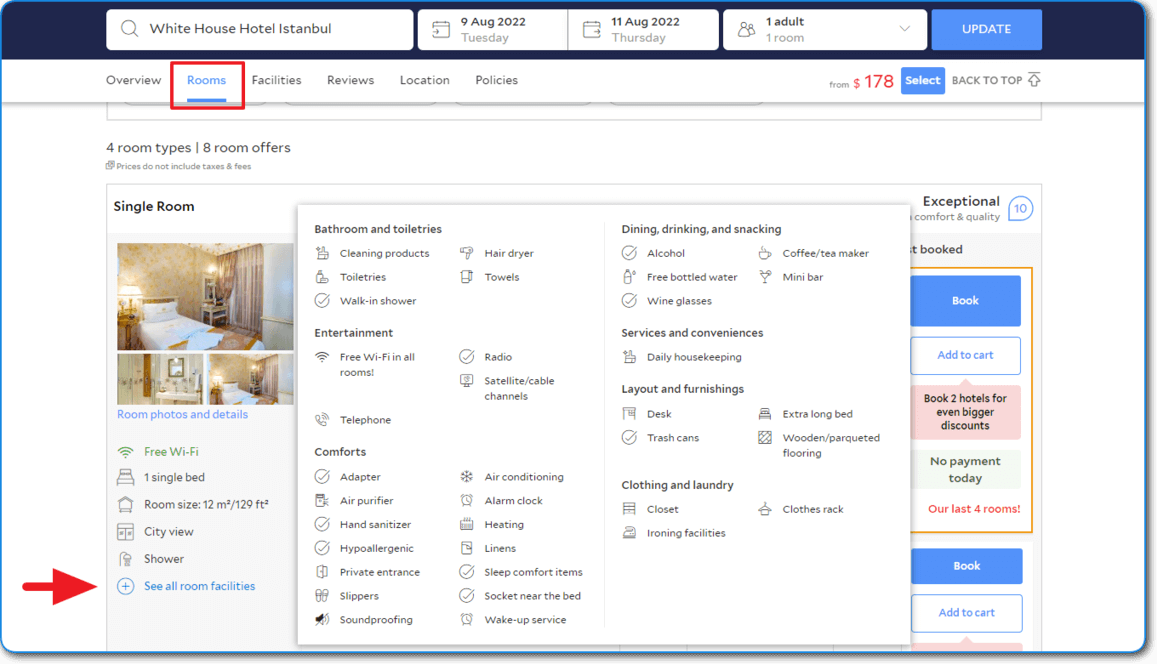1157x664 pixels.
Task: Open the bathroom thumbnail photo
Action: click(160, 379)
